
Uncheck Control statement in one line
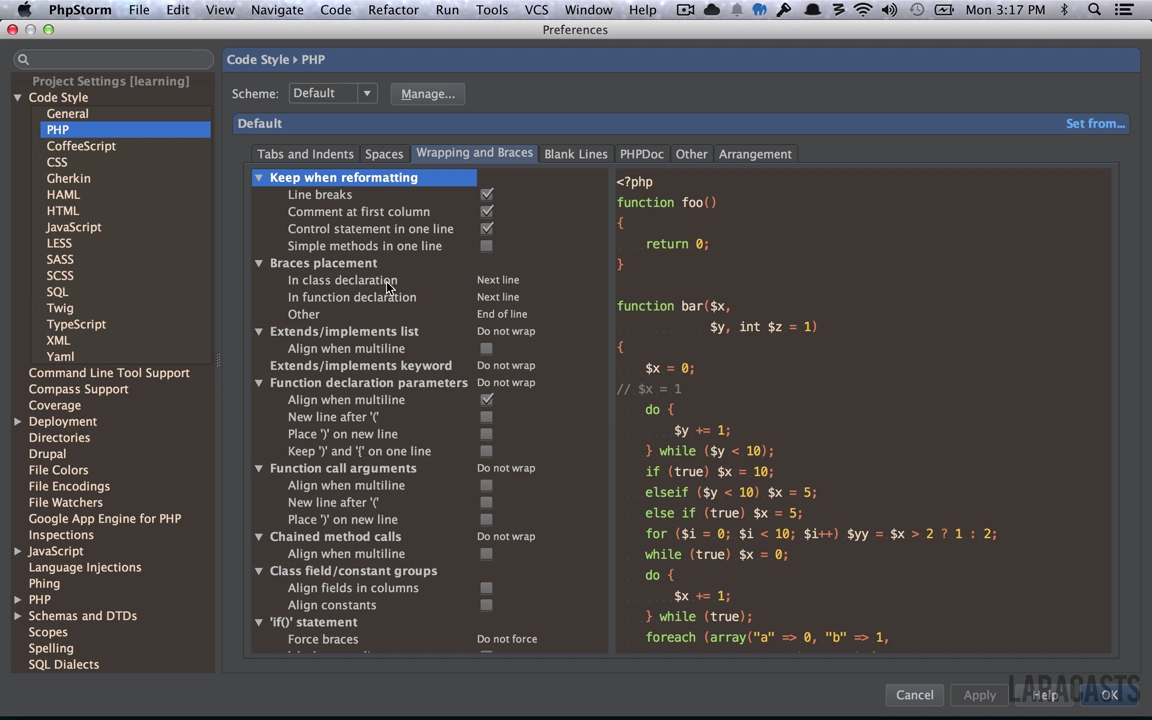click(486, 228)
